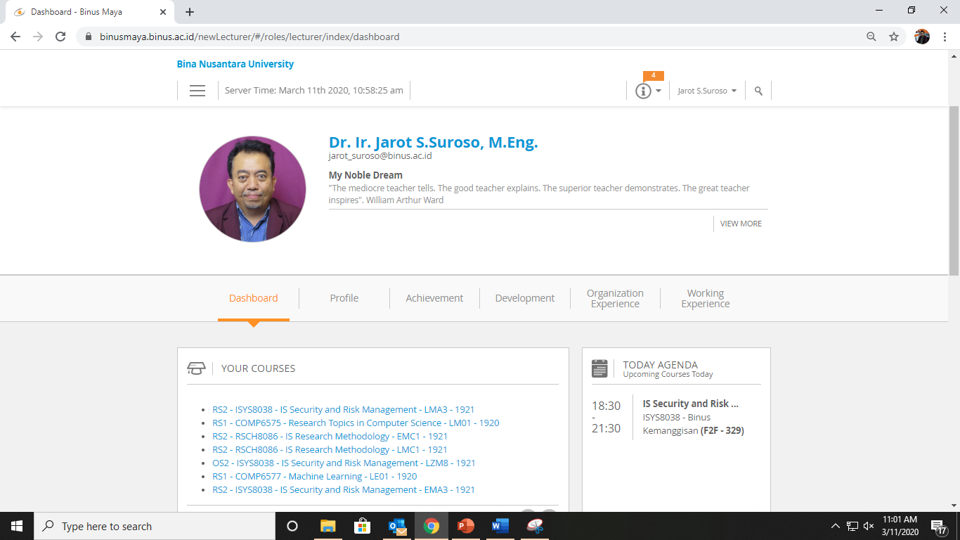The image size is (960, 540).
Task: Open PowerPoint from the taskbar
Action: point(466,526)
